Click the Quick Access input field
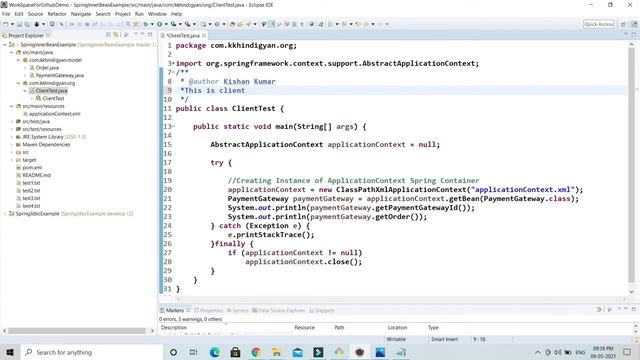 pos(599,24)
